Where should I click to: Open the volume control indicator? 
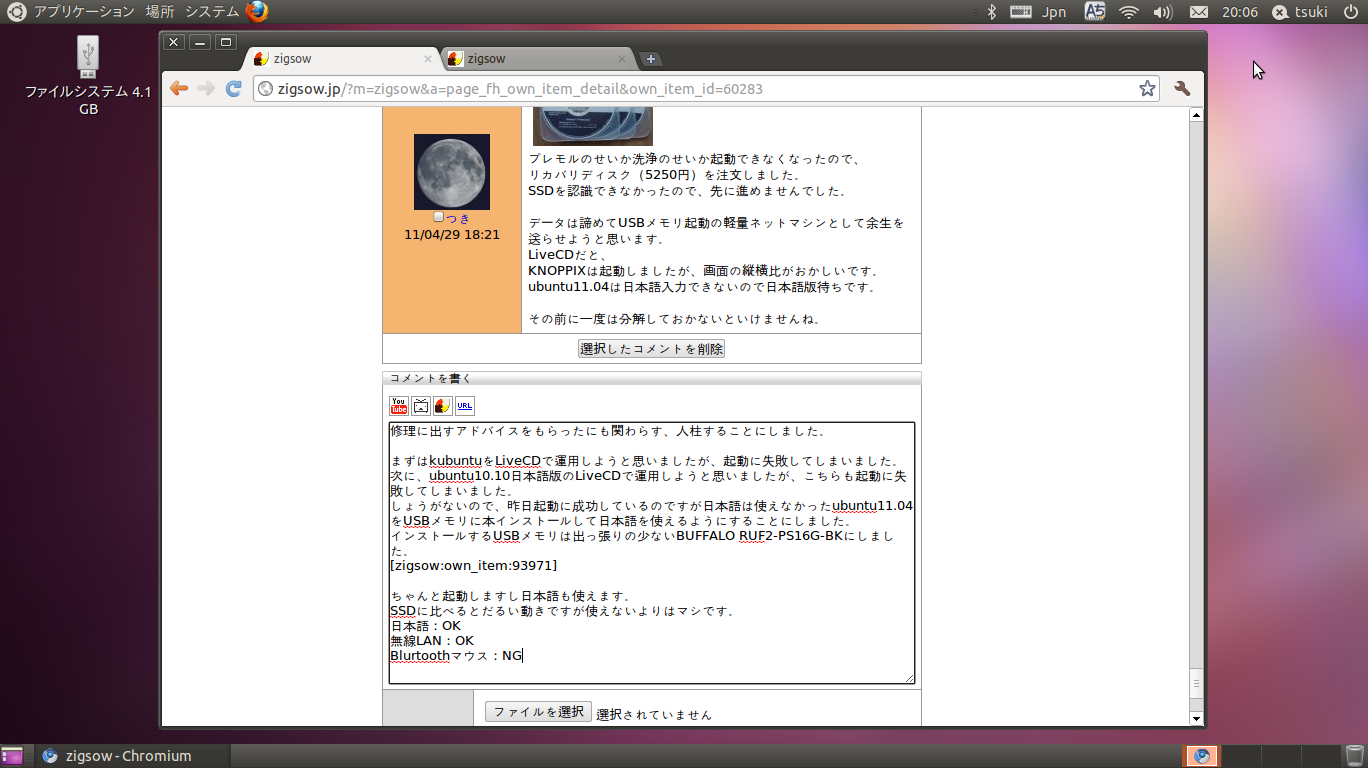pos(1162,12)
